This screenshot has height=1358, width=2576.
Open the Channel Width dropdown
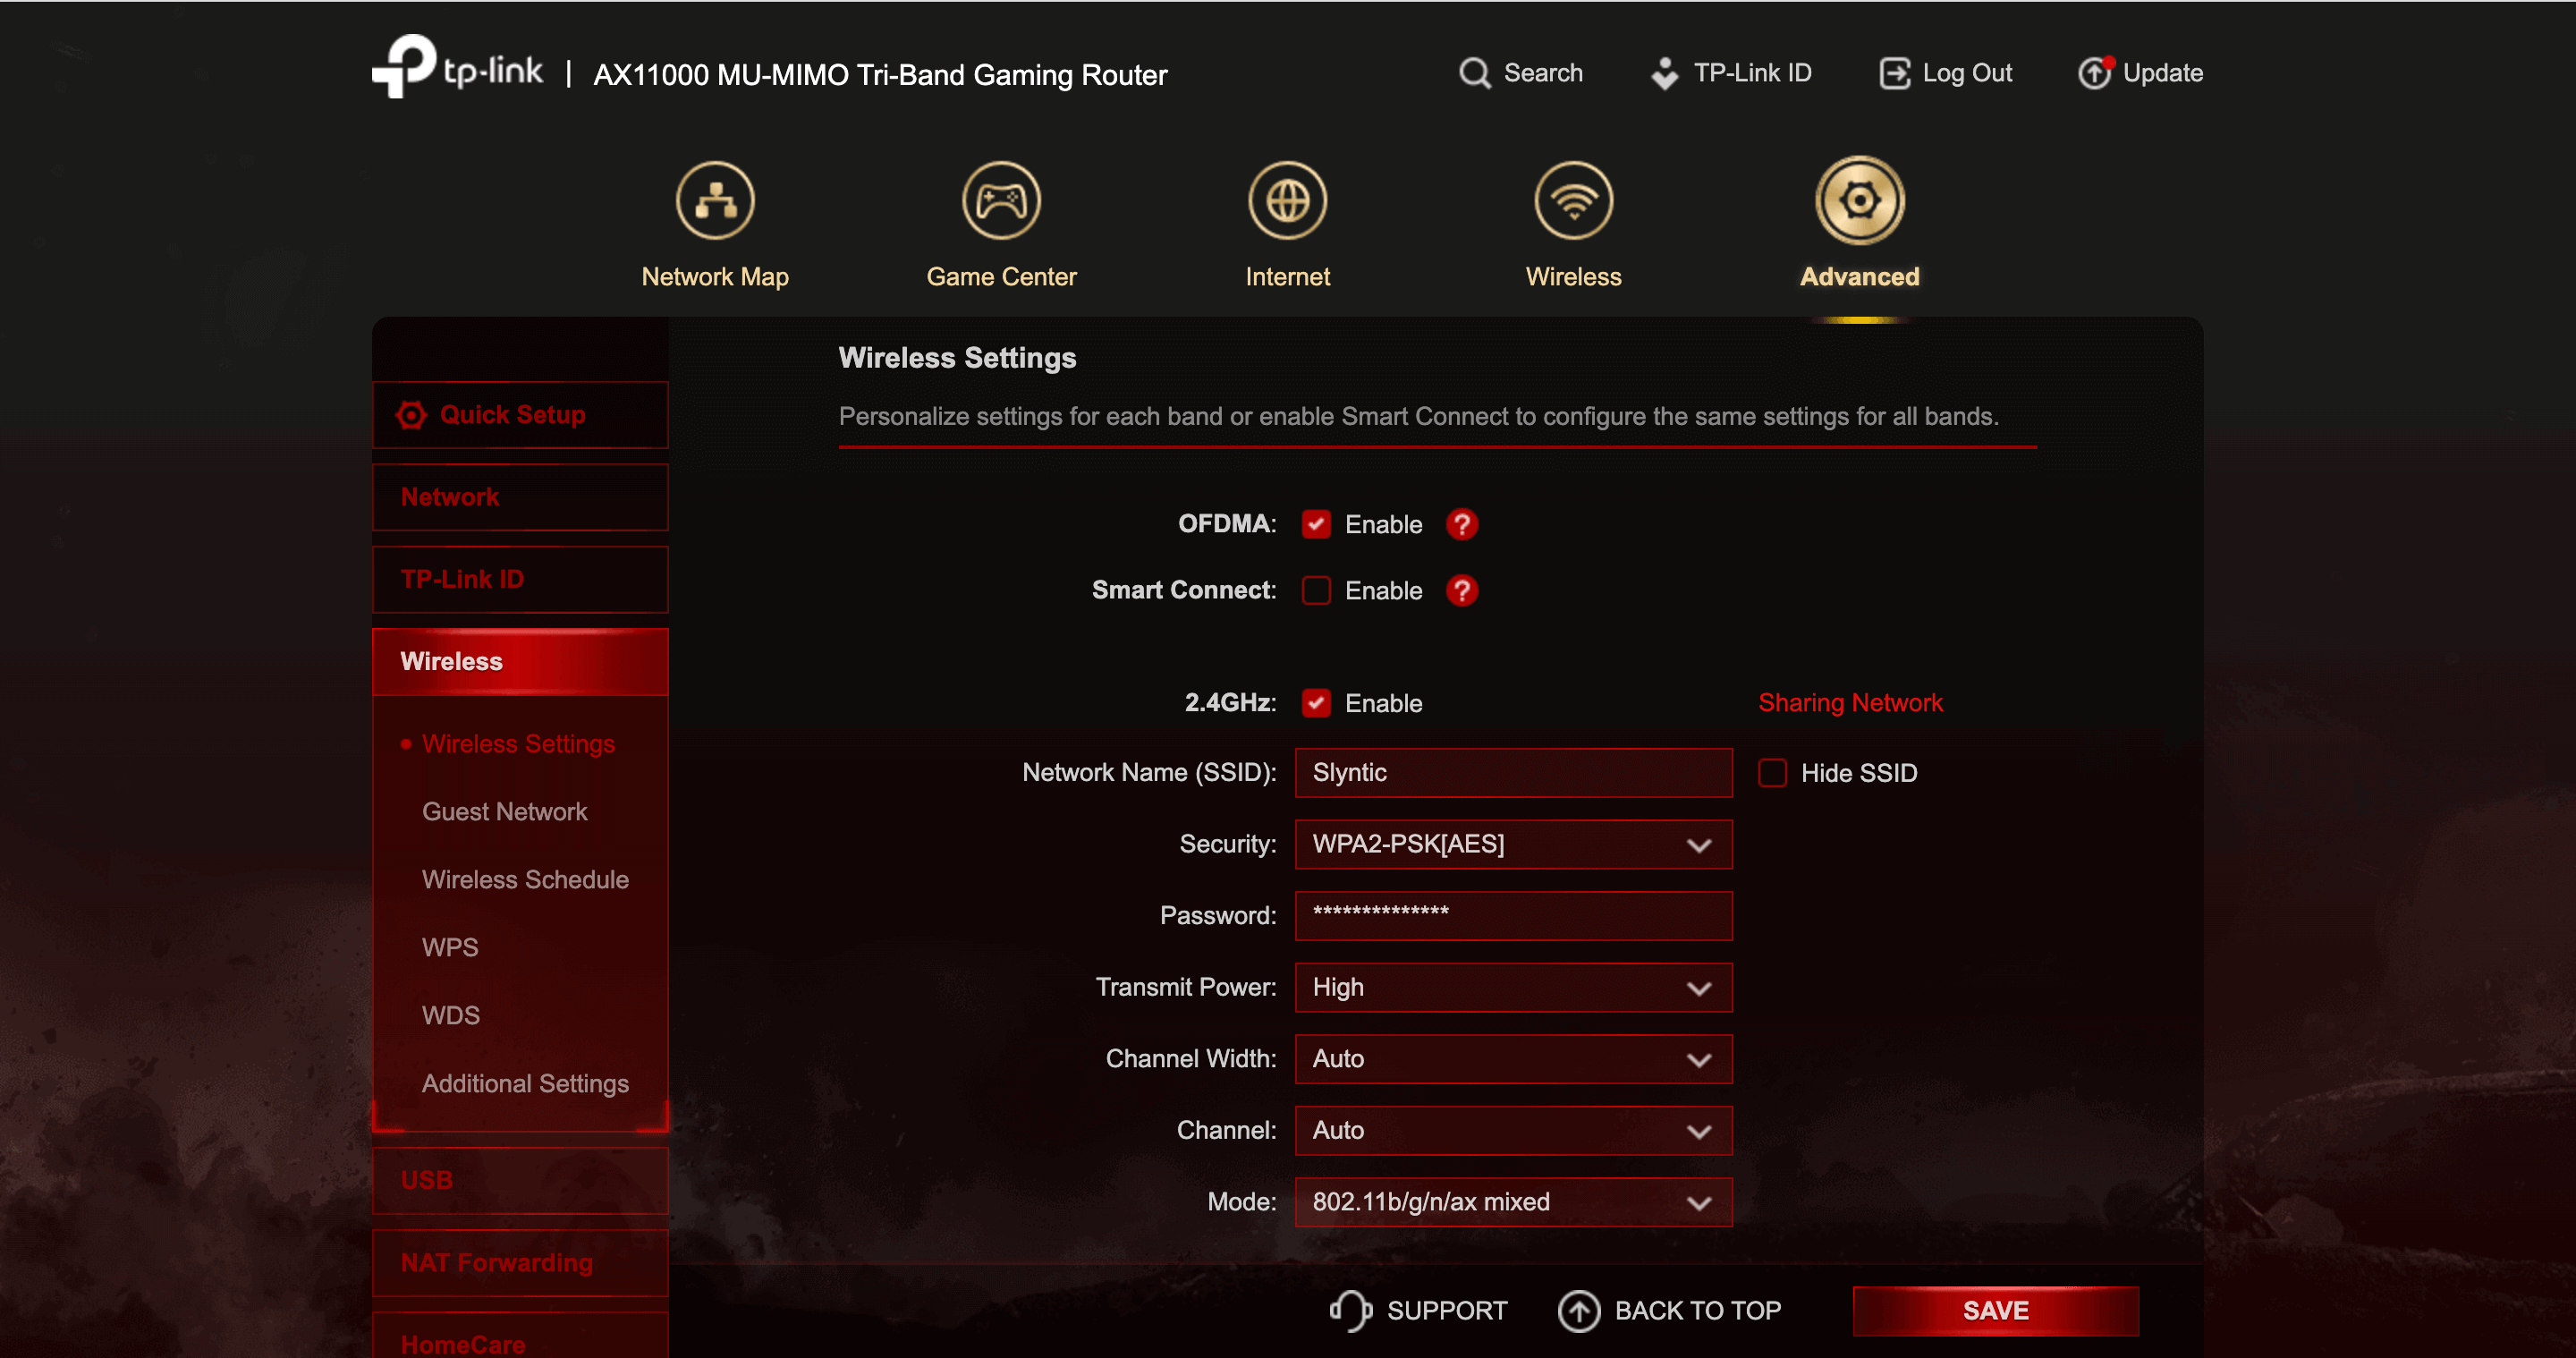click(x=1513, y=1059)
